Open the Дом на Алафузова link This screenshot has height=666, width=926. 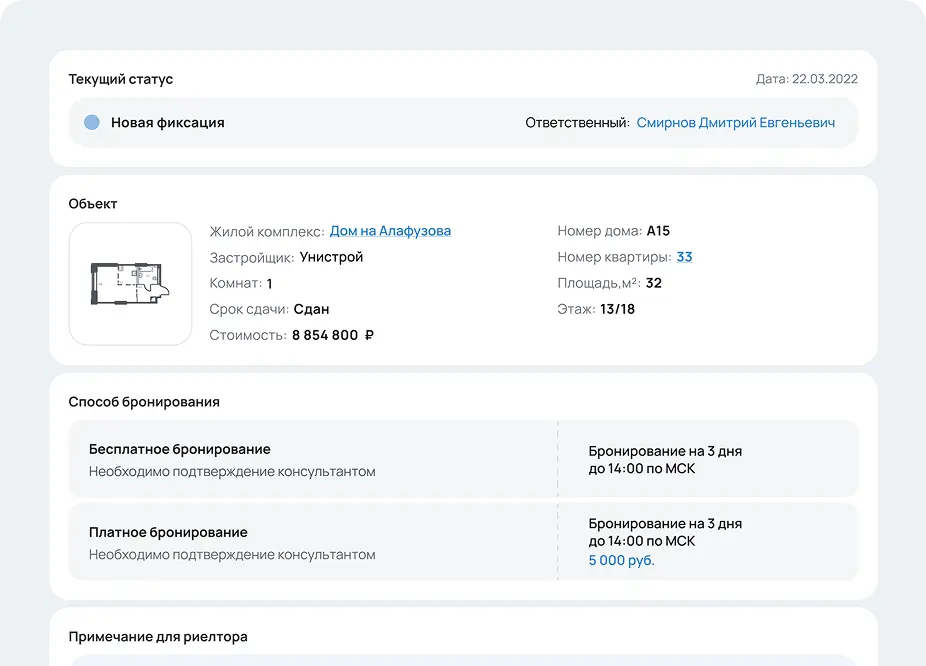(390, 231)
